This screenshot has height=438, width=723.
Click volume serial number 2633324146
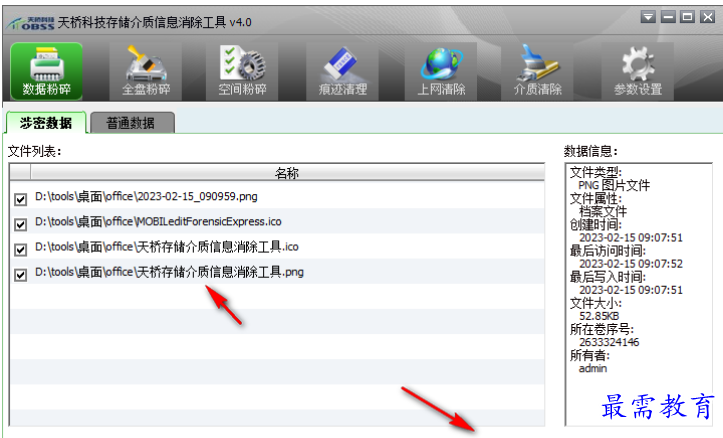point(609,342)
